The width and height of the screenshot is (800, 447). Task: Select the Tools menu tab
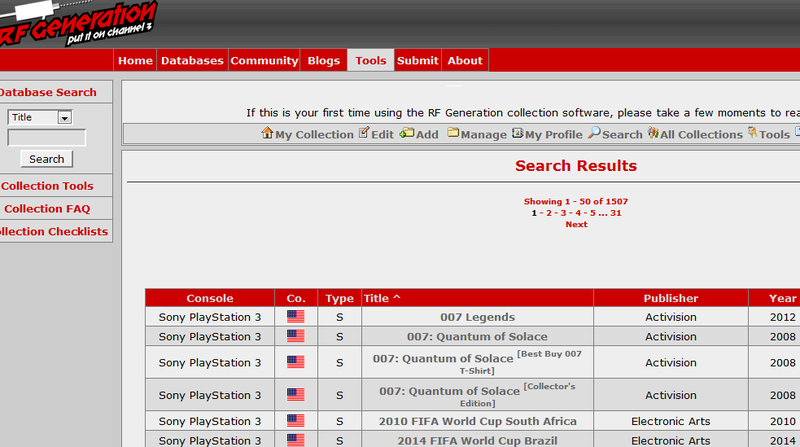tap(371, 60)
